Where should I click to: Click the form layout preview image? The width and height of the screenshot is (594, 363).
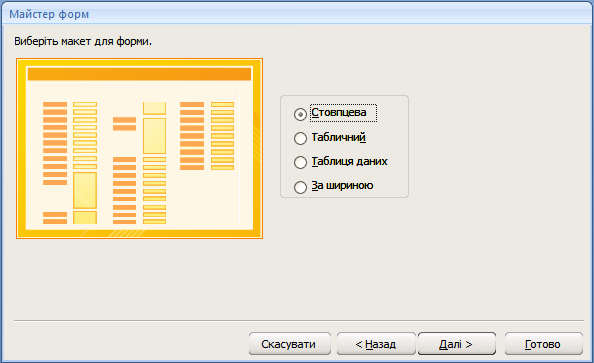(x=139, y=149)
